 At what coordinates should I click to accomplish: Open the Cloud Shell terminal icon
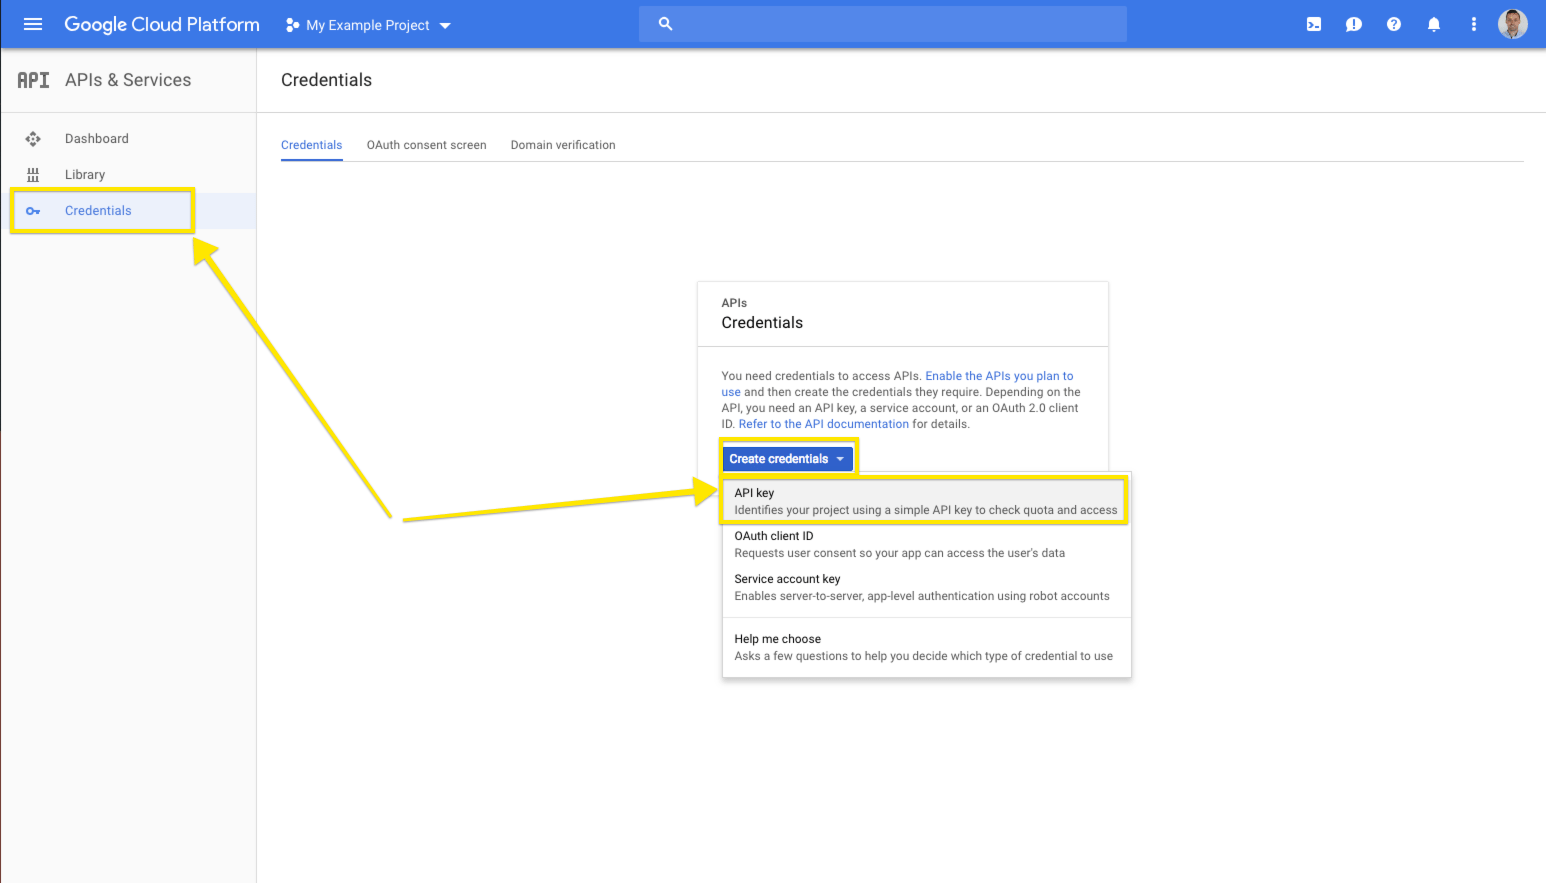[1313, 23]
